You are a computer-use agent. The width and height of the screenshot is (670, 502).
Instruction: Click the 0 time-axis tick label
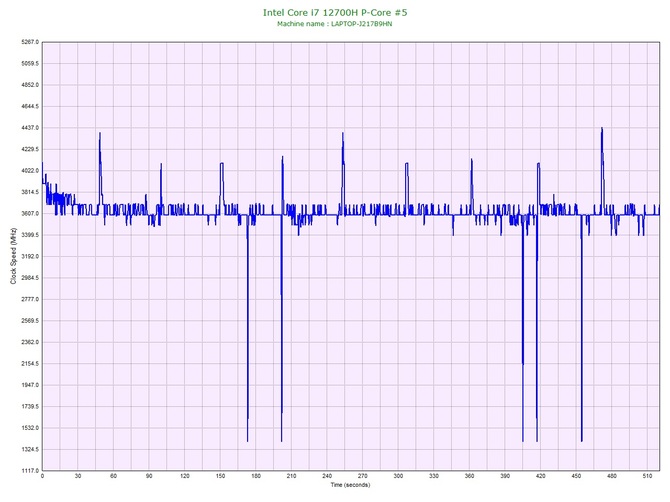[x=42, y=476]
